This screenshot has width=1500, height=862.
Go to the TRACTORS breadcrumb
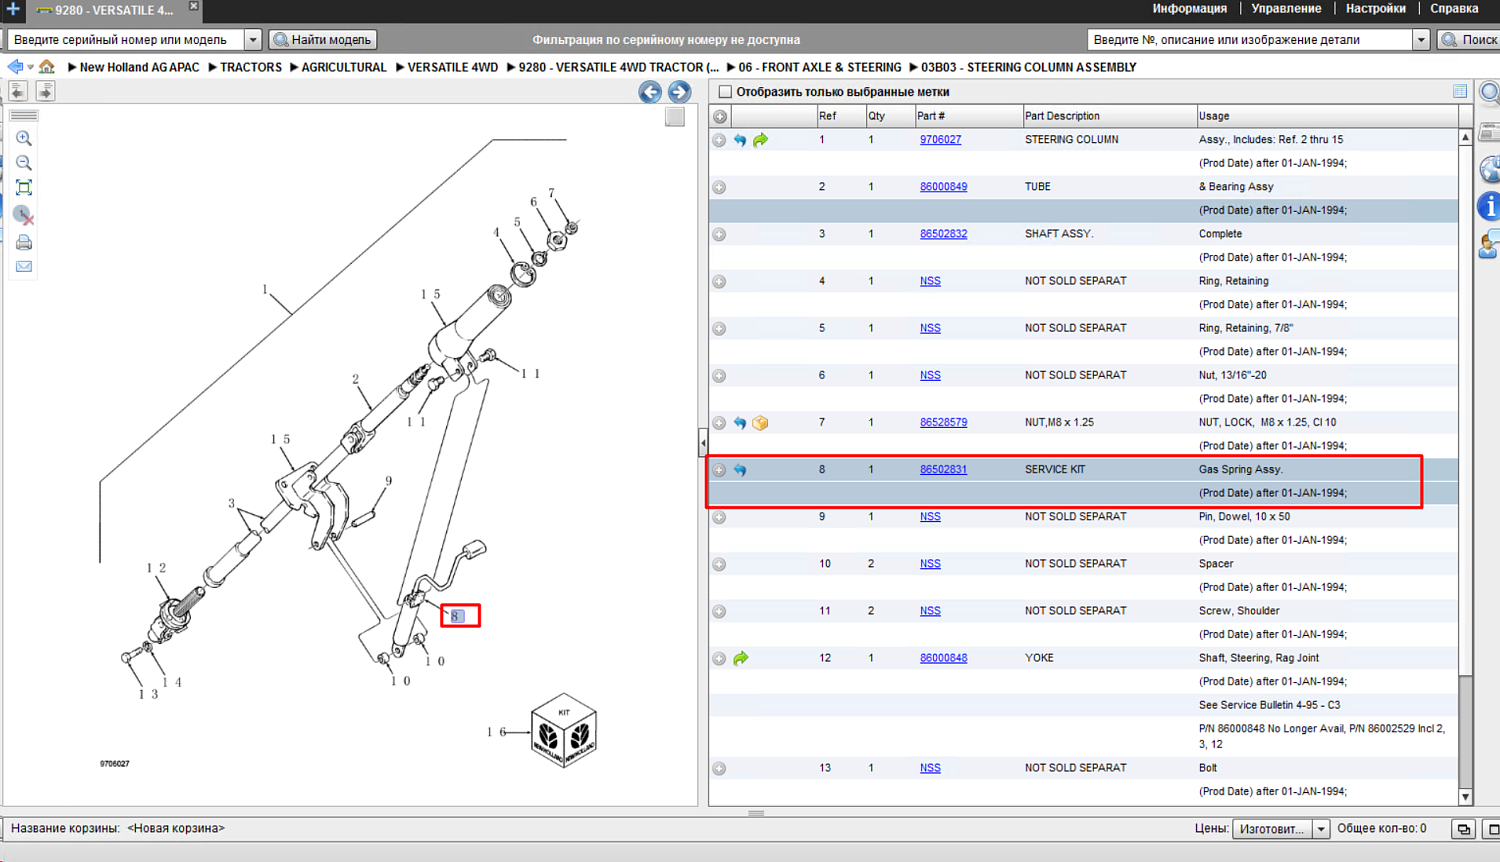click(x=250, y=67)
